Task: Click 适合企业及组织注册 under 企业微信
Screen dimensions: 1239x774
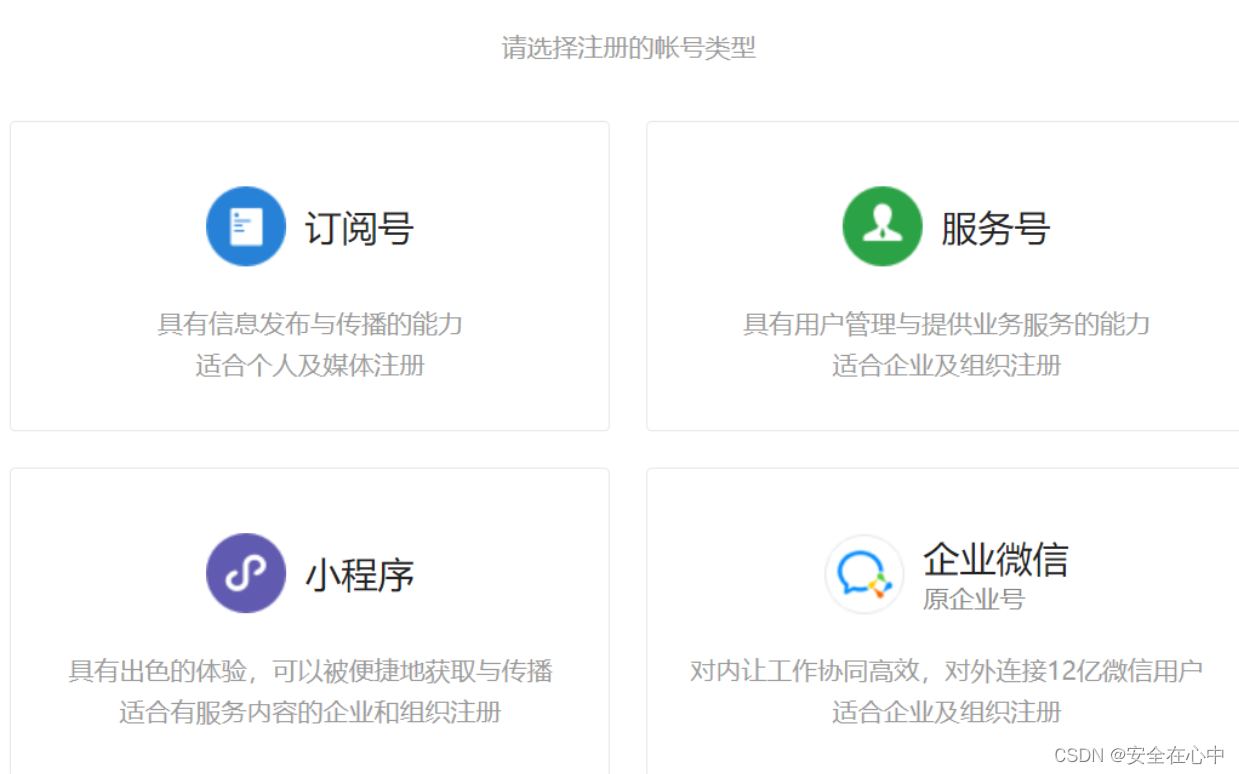Action: pos(946,712)
